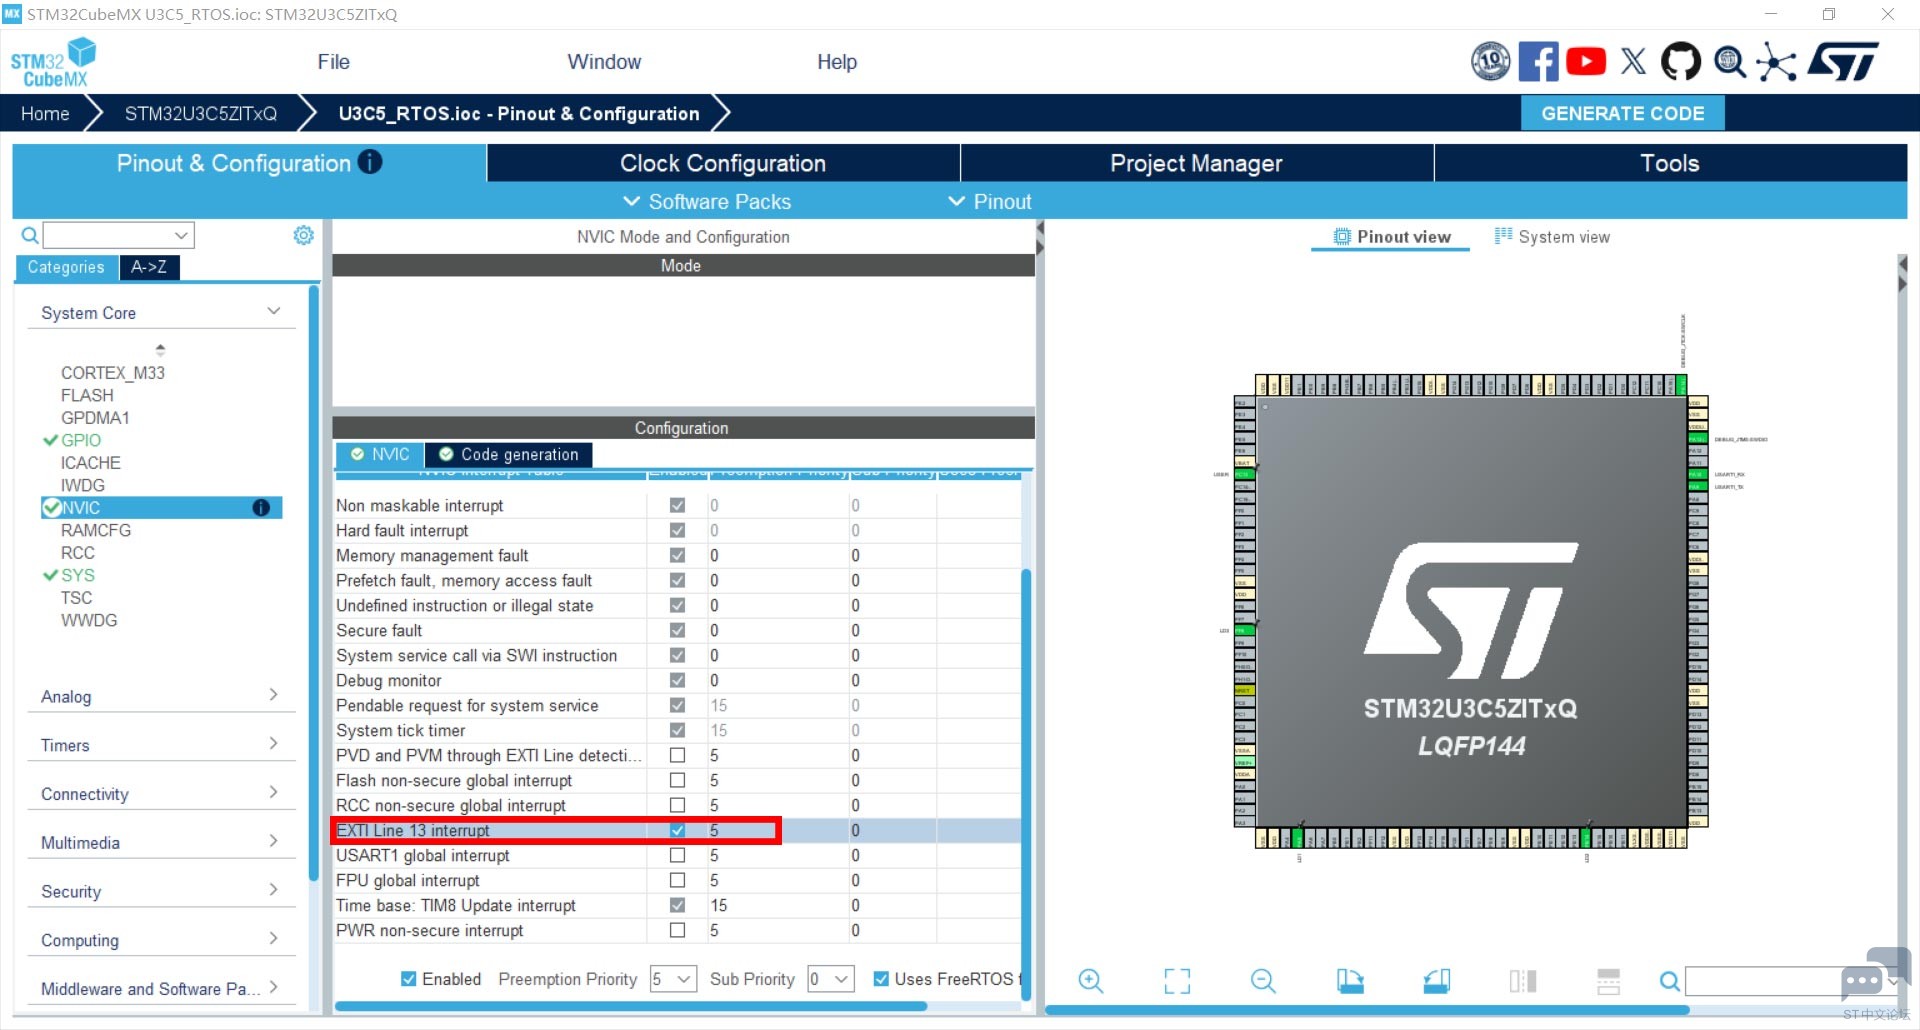
Task: Toggle PVD and PVM through EXTI Line interrupt checkbox
Action: click(x=677, y=755)
